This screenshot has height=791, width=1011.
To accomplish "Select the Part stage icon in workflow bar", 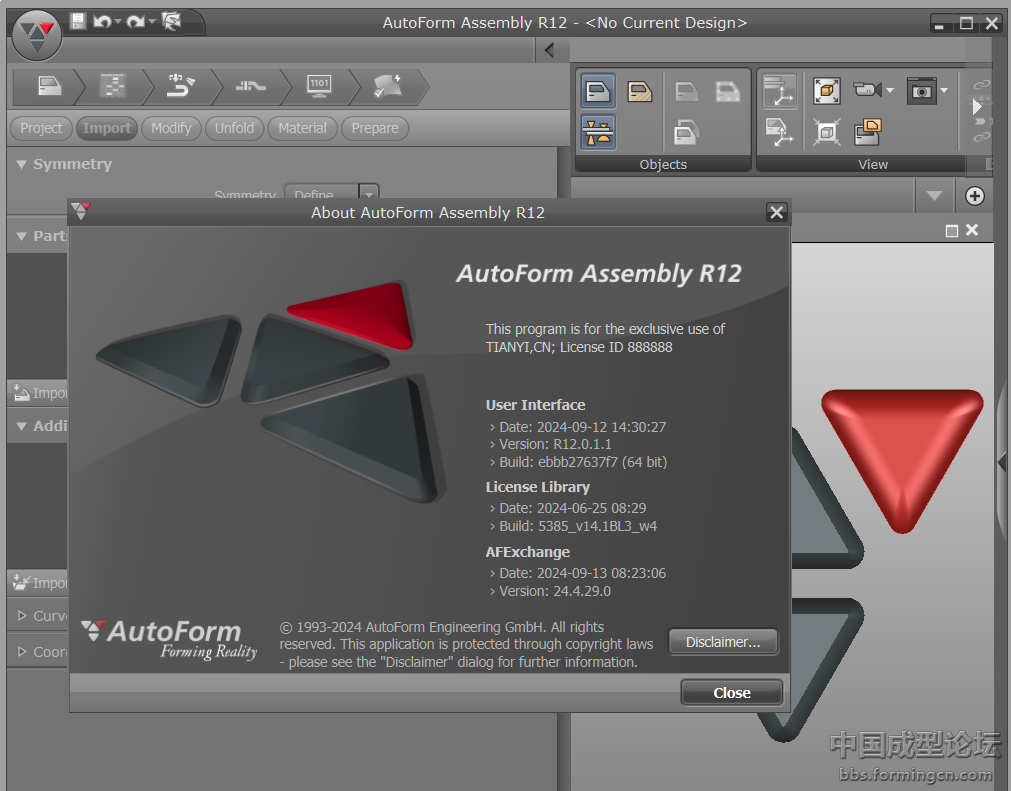I will 49,86.
